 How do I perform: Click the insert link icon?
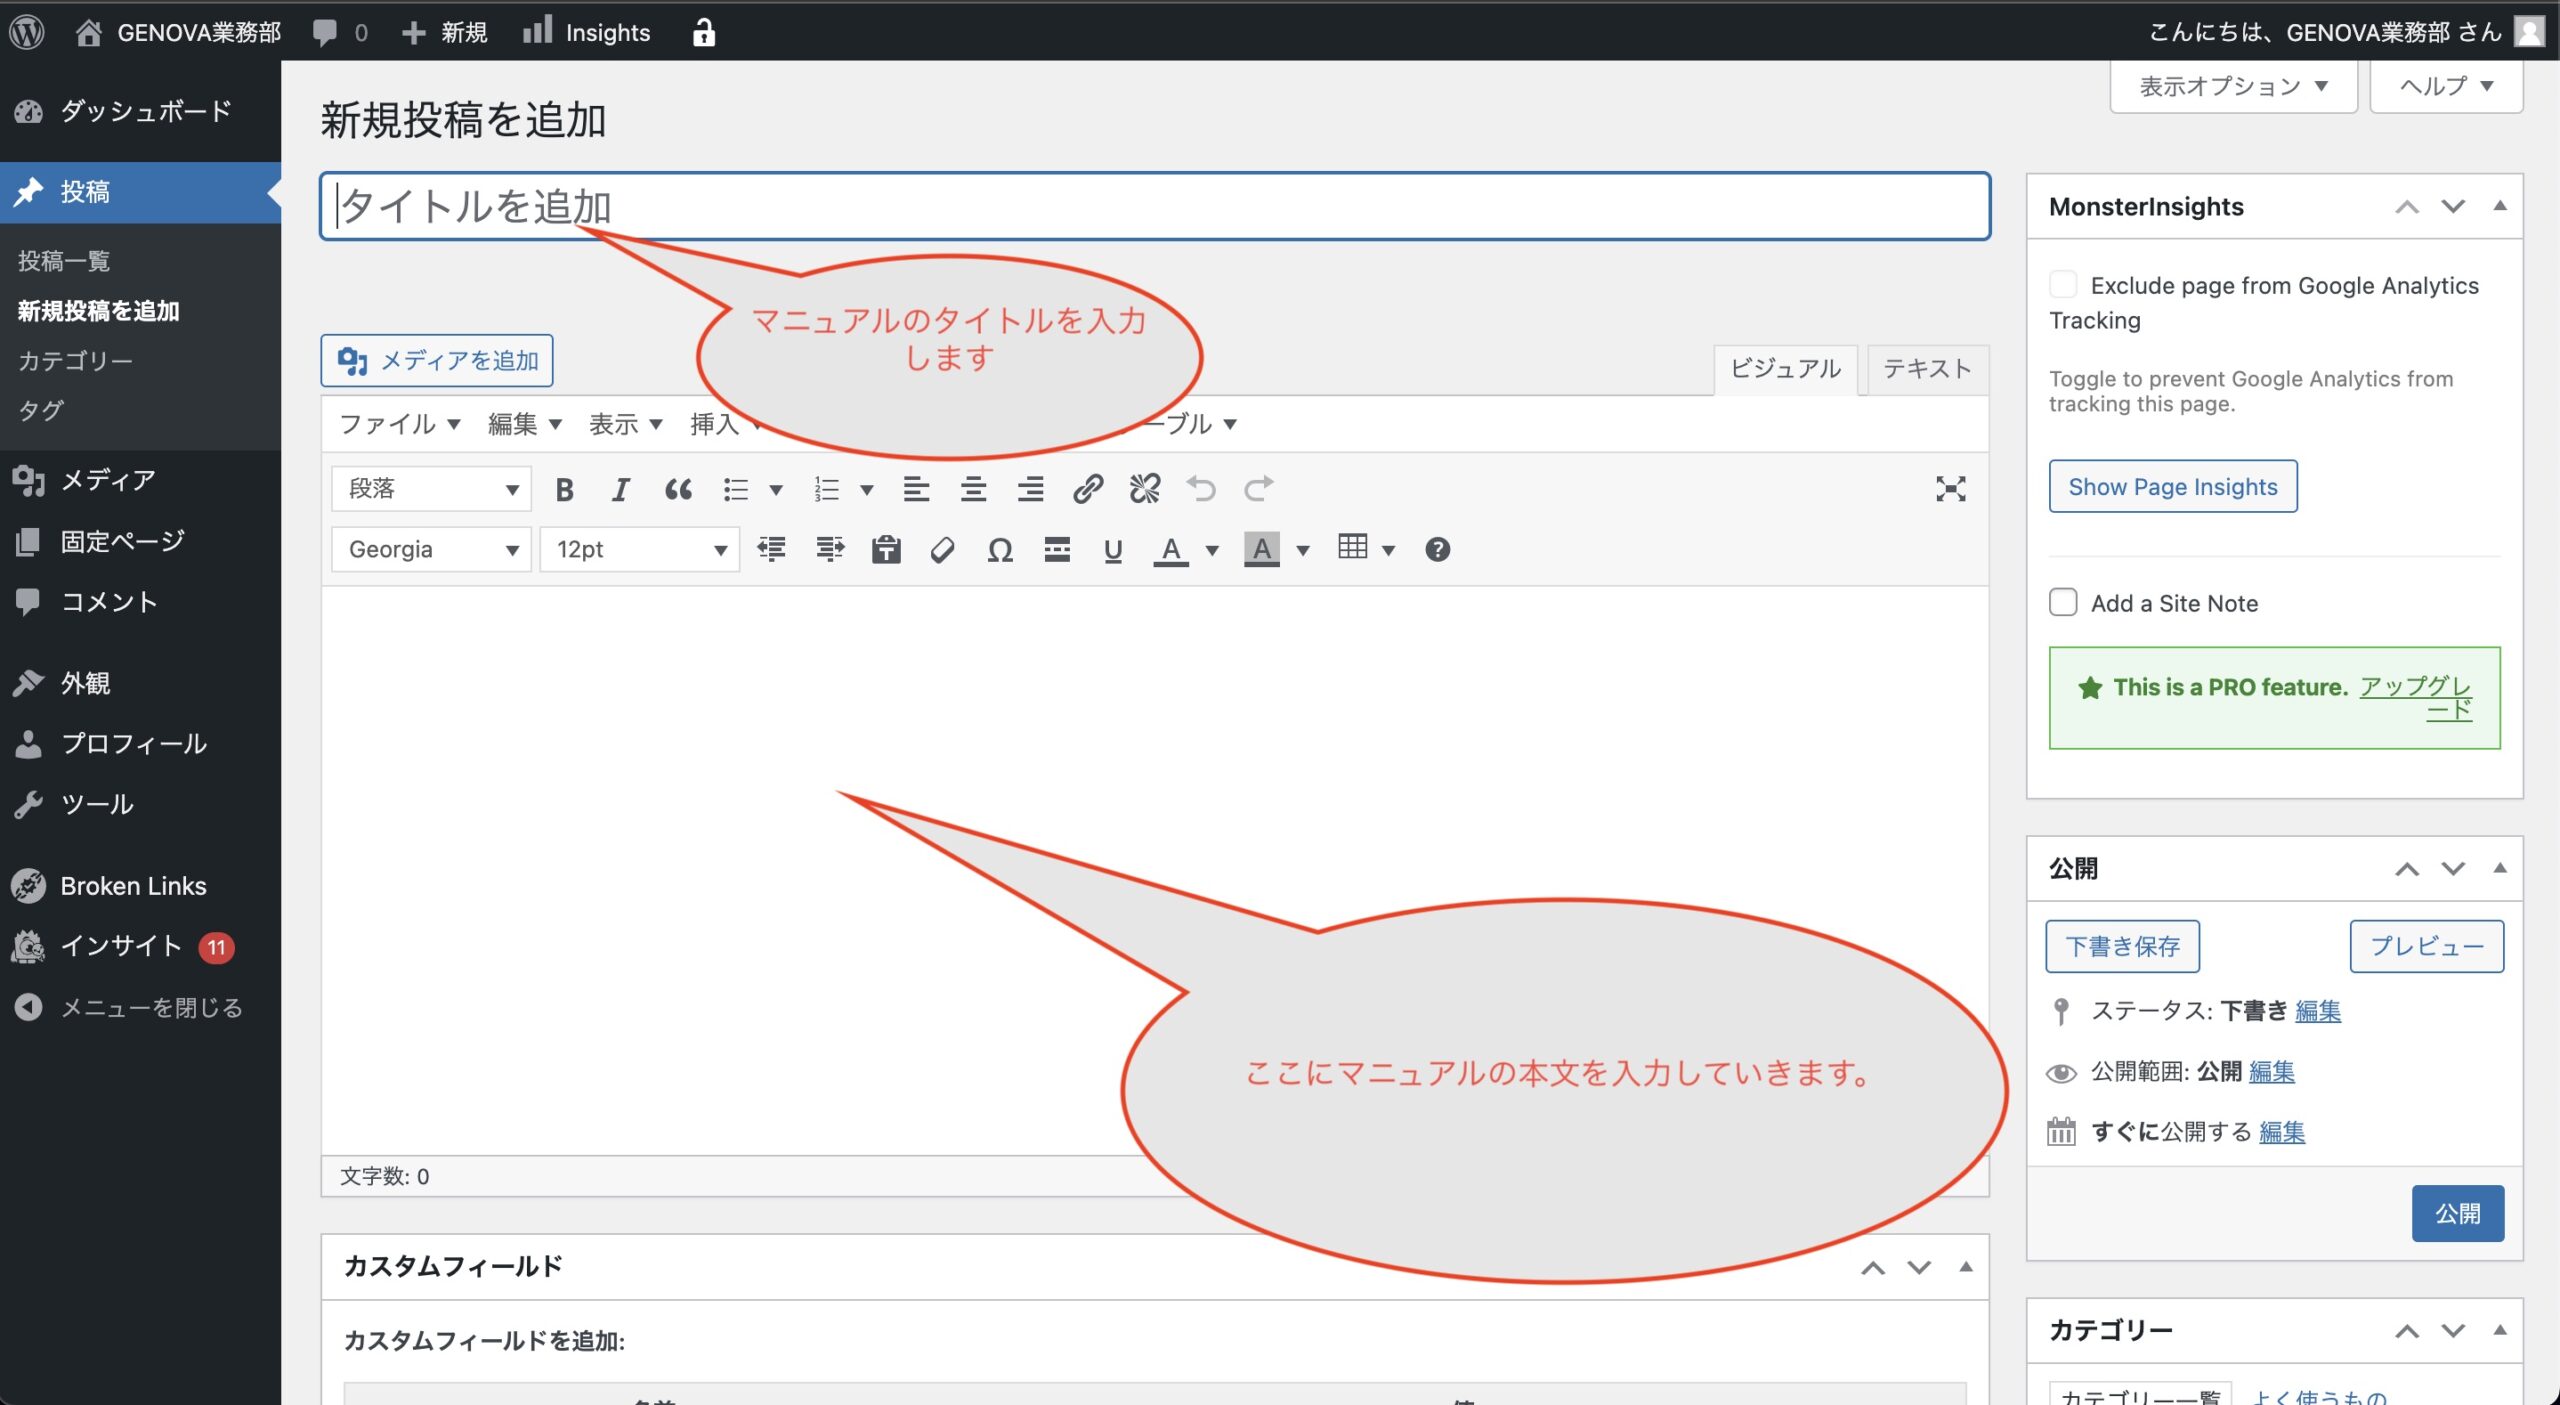pos(1087,489)
